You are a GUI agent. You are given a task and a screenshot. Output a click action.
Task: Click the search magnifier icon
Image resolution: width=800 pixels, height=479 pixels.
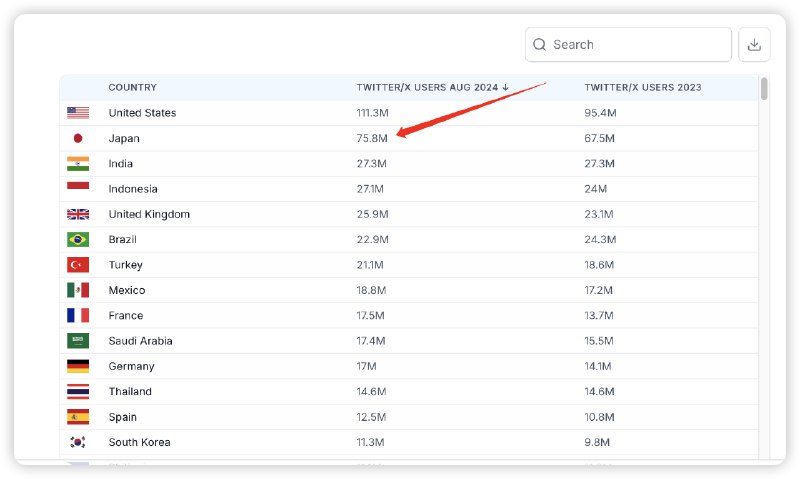[x=540, y=45]
